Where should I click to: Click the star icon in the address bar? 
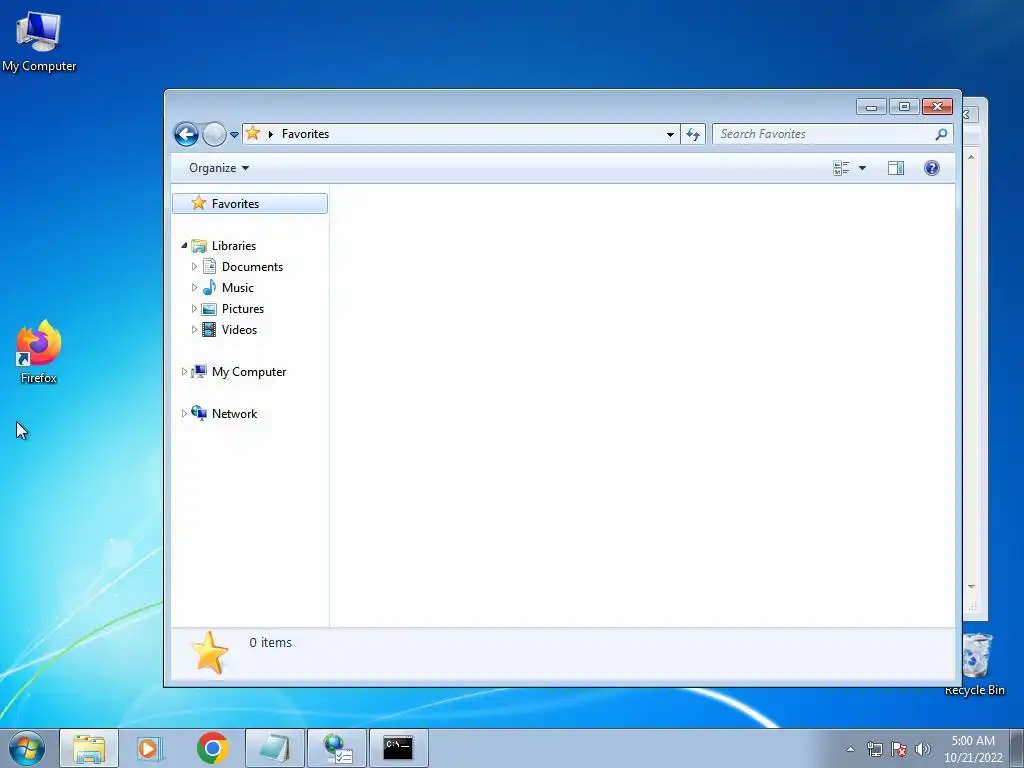253,134
